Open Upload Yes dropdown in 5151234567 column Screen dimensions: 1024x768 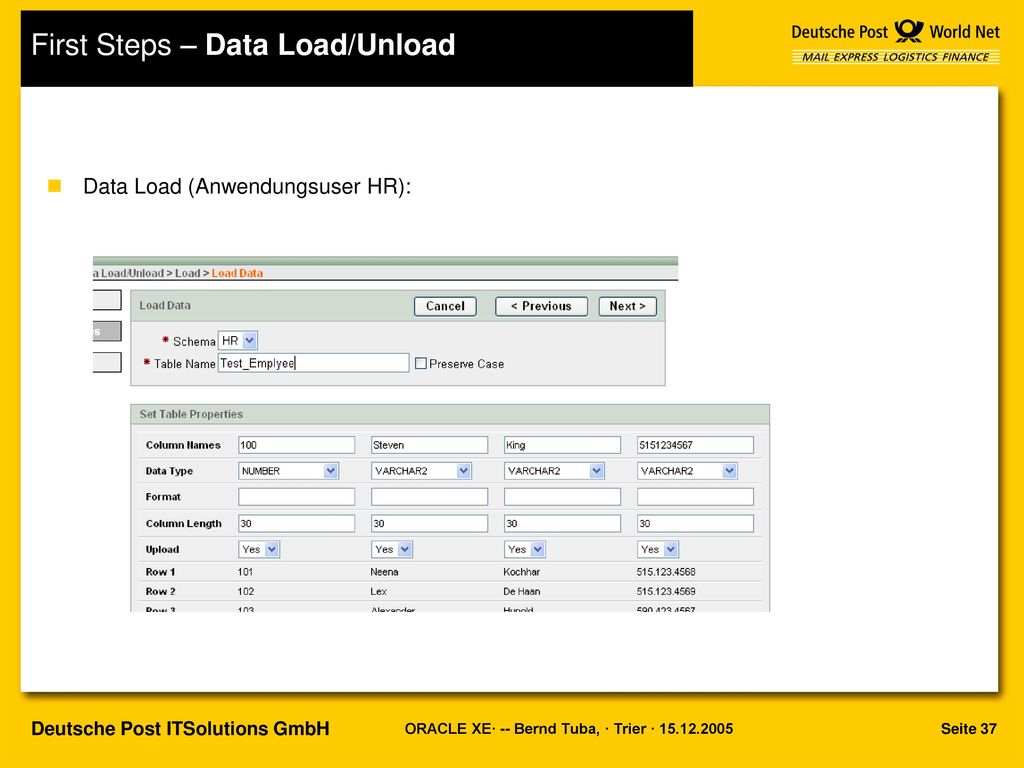tap(658, 549)
